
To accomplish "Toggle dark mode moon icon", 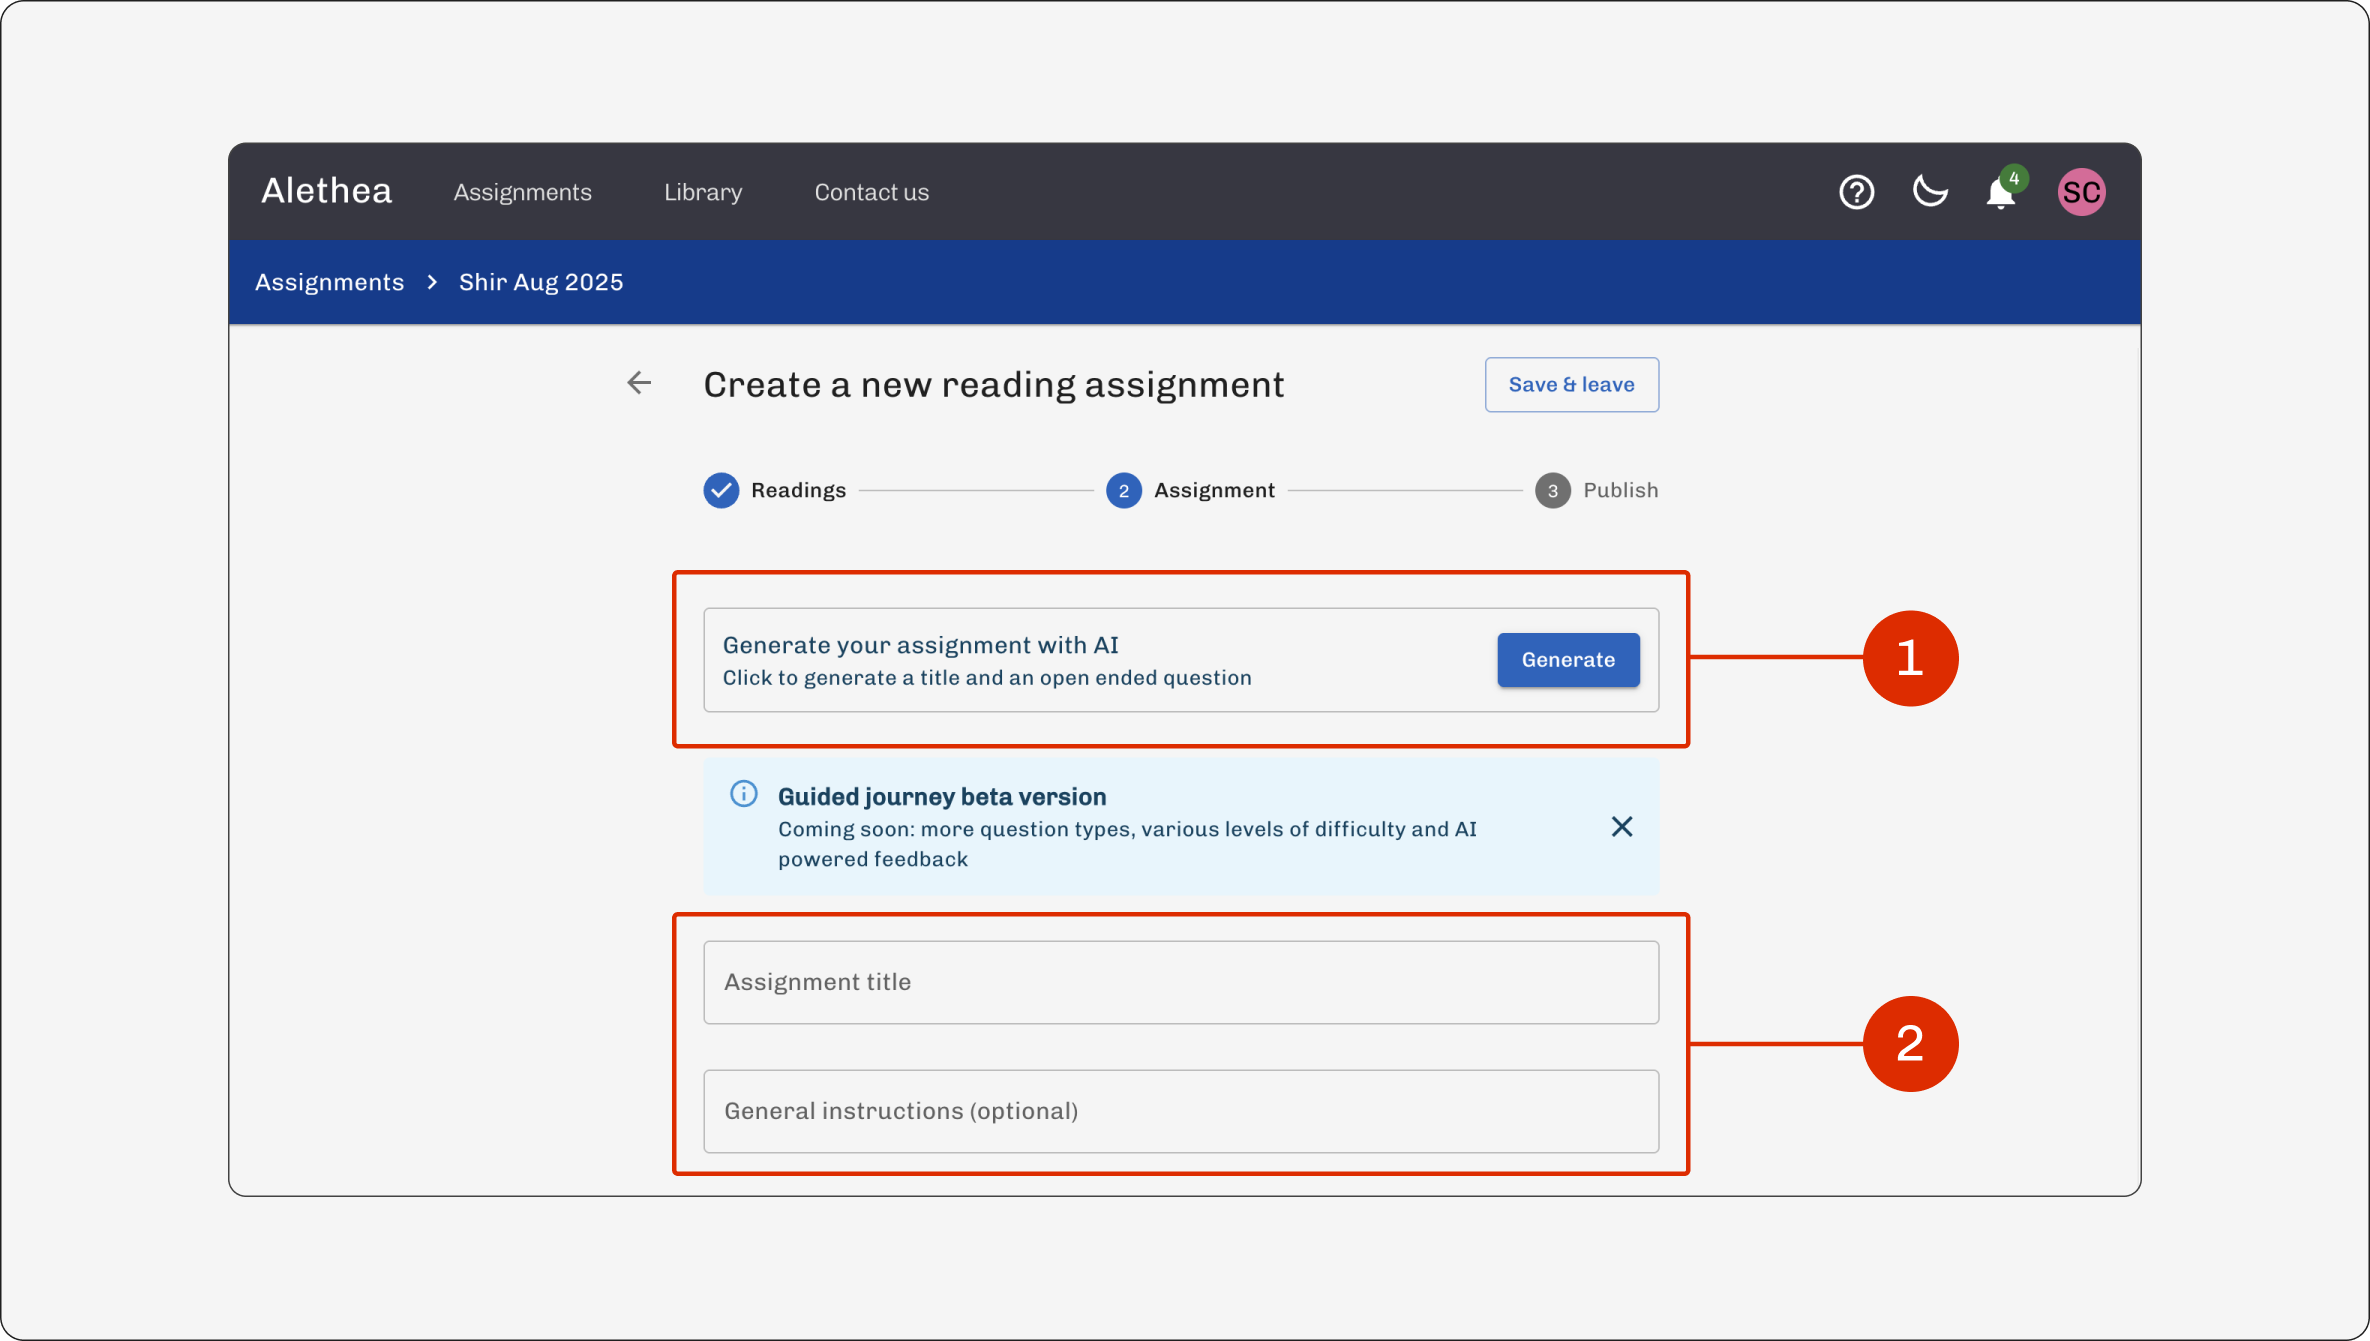I will [1930, 191].
